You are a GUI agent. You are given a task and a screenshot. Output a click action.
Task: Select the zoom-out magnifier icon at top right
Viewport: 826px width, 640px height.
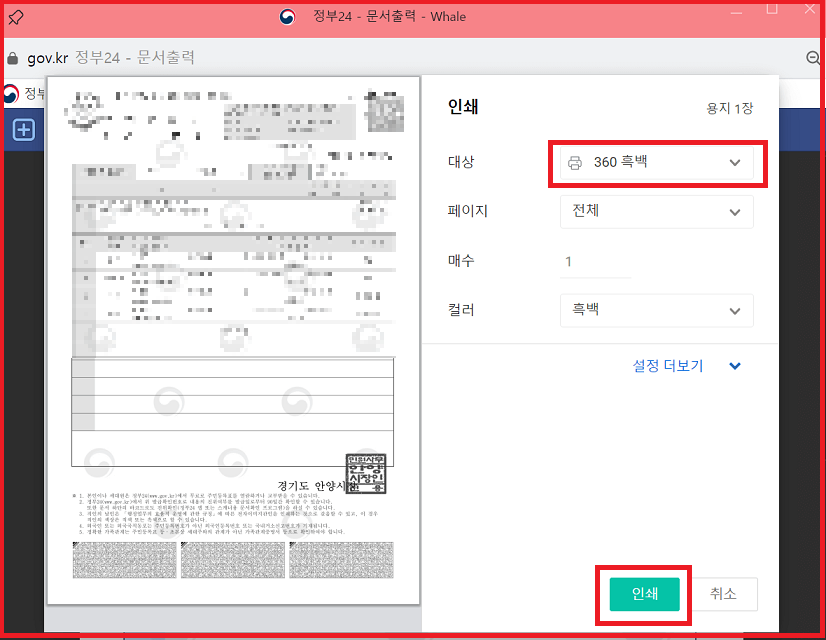[x=812, y=58]
